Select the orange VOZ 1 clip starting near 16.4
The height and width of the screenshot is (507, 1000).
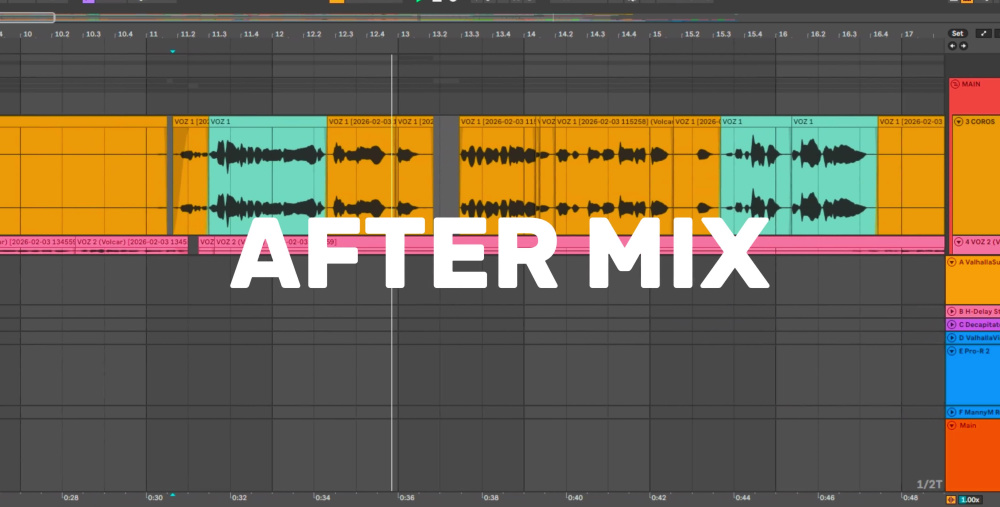[x=911, y=175]
